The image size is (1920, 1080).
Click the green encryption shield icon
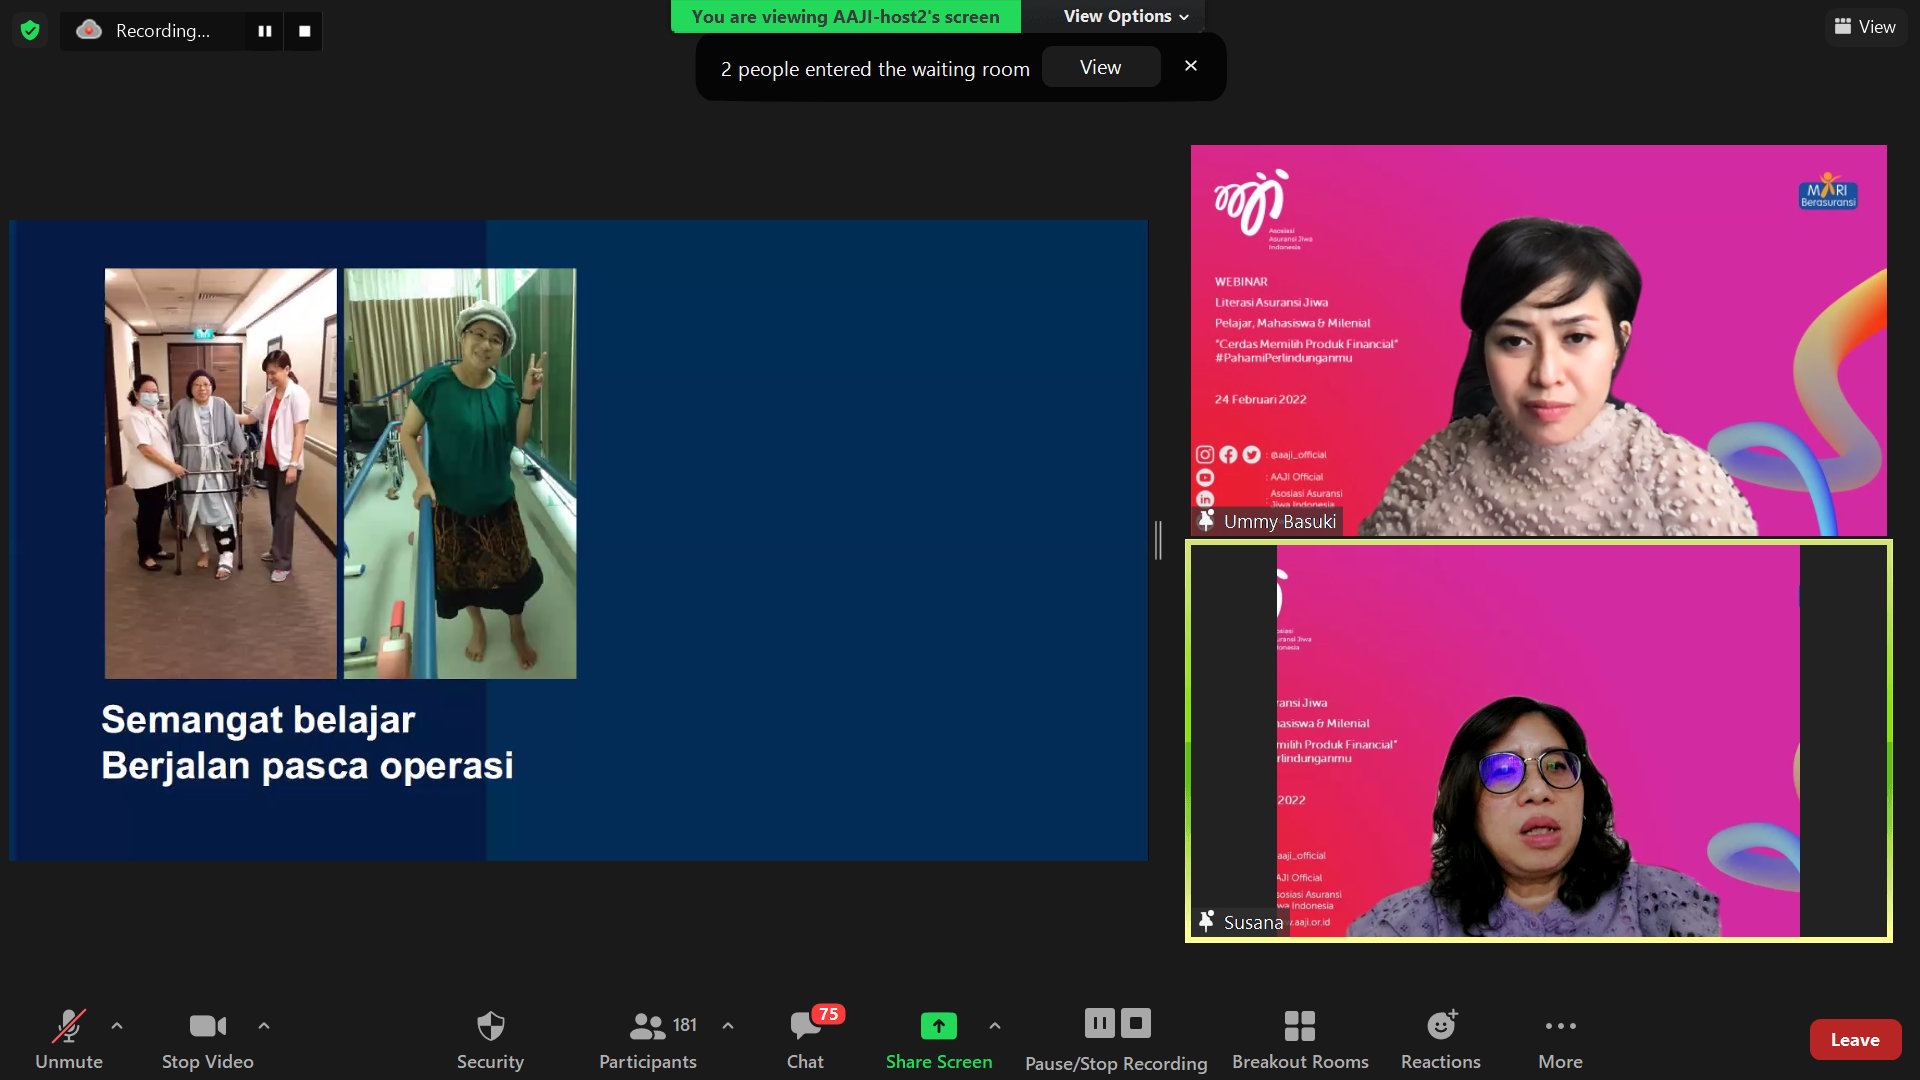pyautogui.click(x=30, y=30)
